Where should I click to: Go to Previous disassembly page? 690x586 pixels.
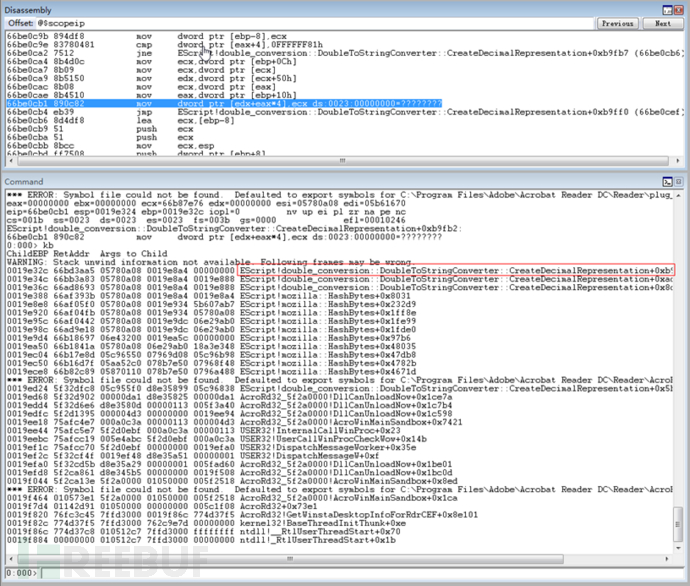pyautogui.click(x=617, y=23)
